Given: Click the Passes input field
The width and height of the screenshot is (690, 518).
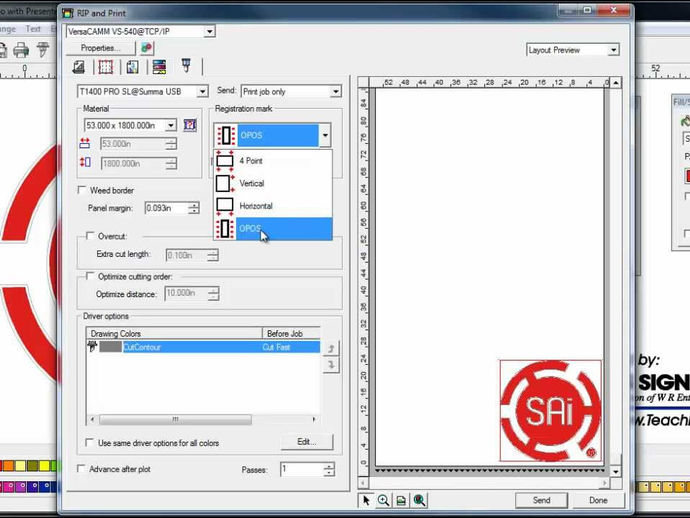Looking at the screenshot, I should click(x=302, y=470).
